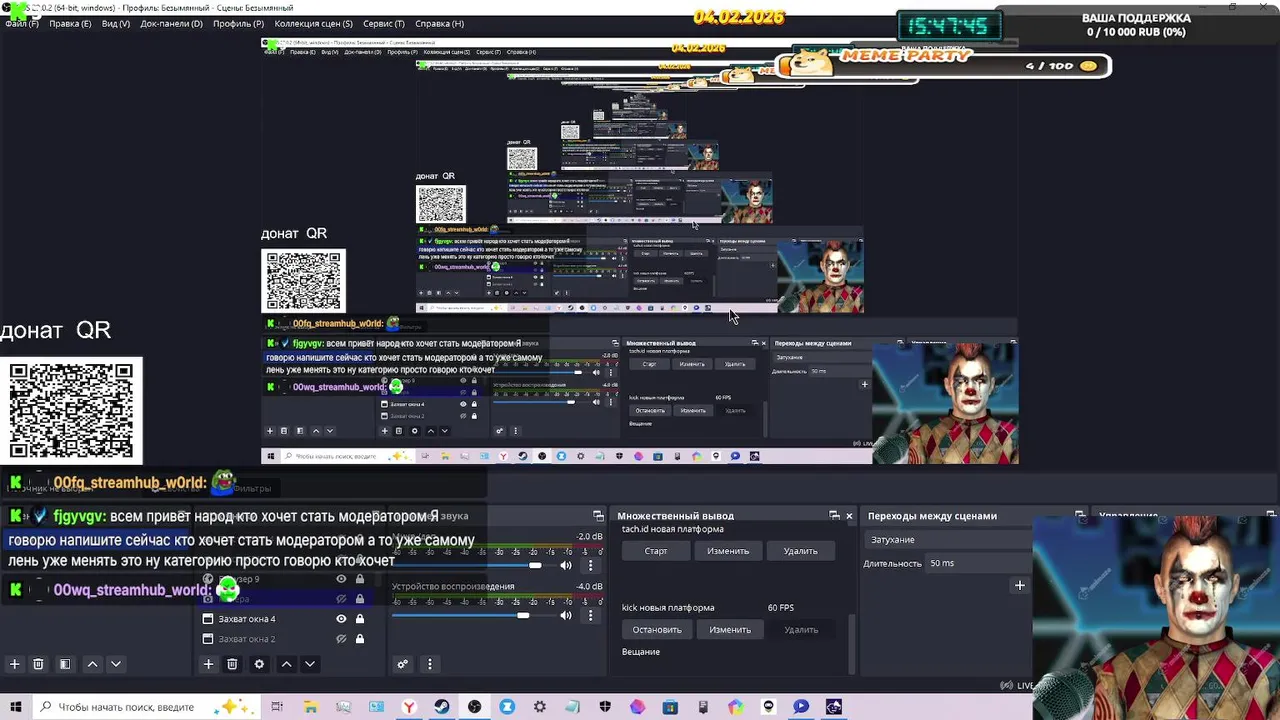Viewport: 1280px width, 720px height.
Task: Open the Сервис (T) menu
Action: tap(384, 24)
